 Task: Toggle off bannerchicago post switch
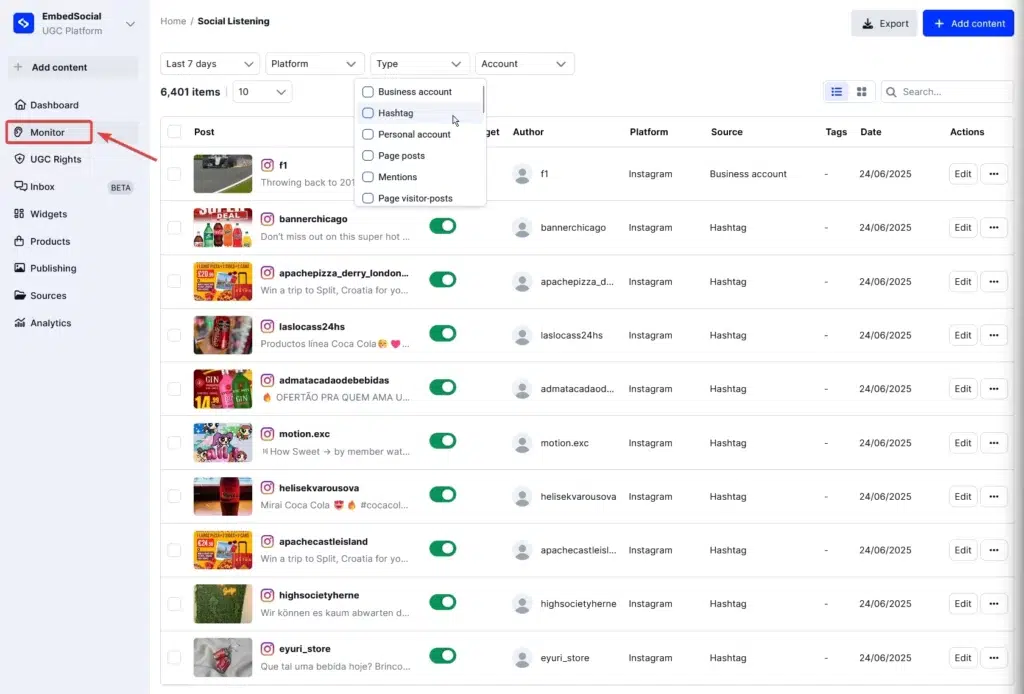443,226
